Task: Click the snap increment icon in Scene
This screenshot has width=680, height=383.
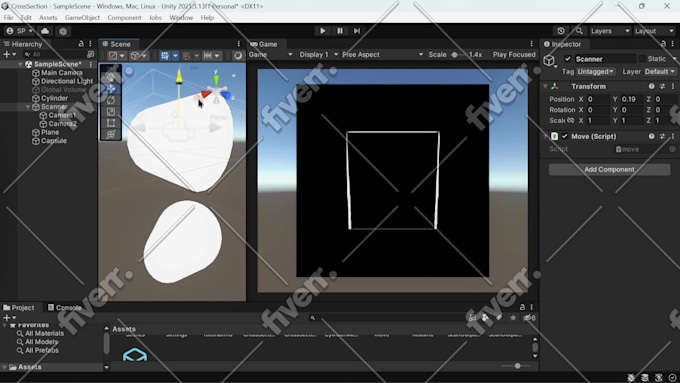Action: point(186,56)
